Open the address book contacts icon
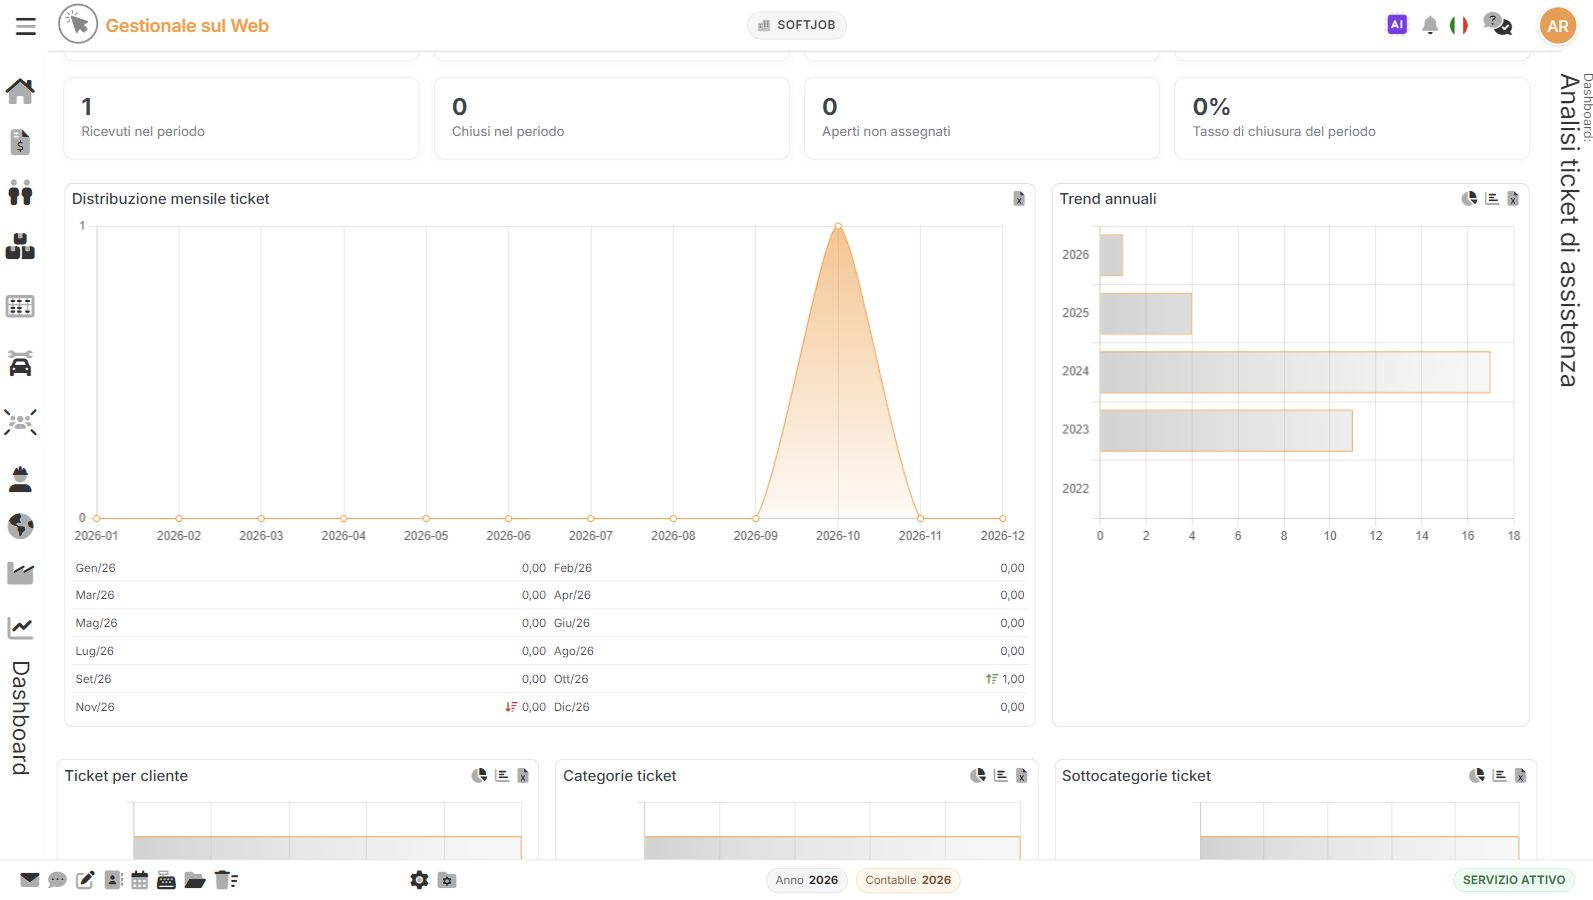This screenshot has width=1593, height=900. coord(114,880)
